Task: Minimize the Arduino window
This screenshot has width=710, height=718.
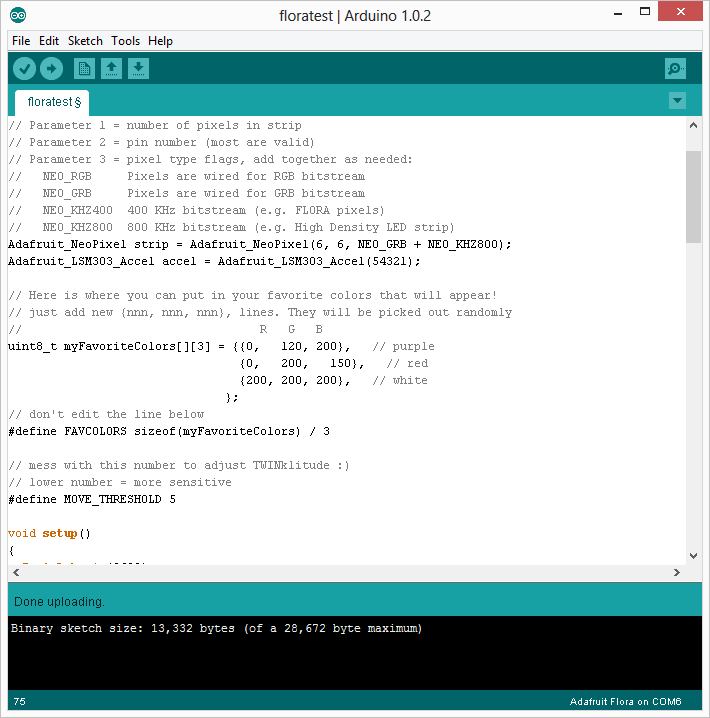Action: coord(618,14)
